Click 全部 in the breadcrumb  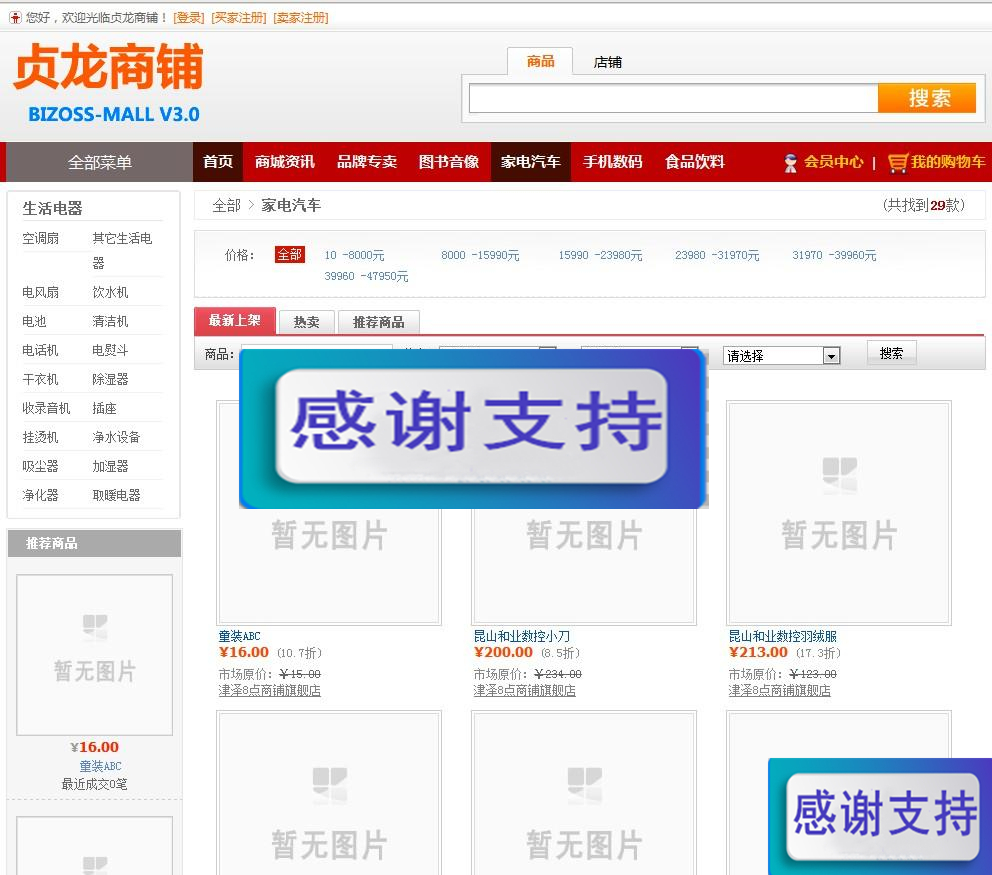[226, 205]
